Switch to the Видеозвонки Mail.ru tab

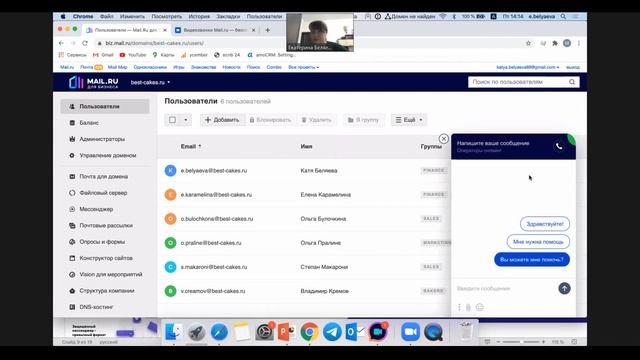click(215, 30)
